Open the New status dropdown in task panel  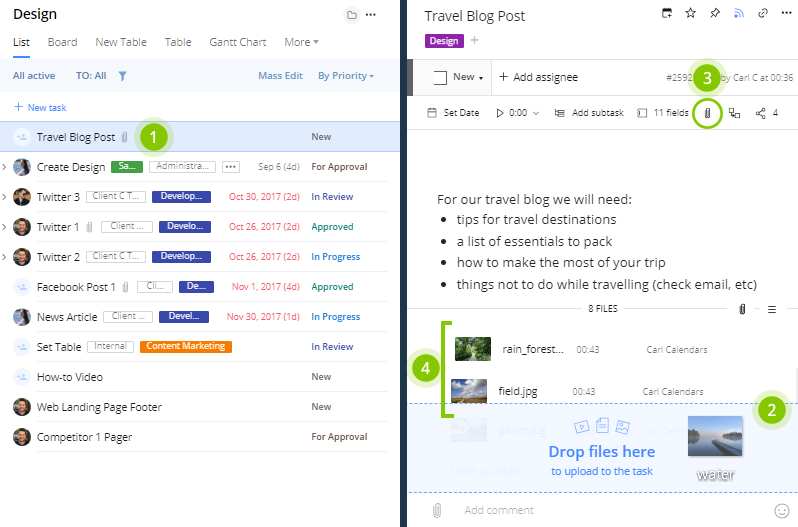coord(468,77)
